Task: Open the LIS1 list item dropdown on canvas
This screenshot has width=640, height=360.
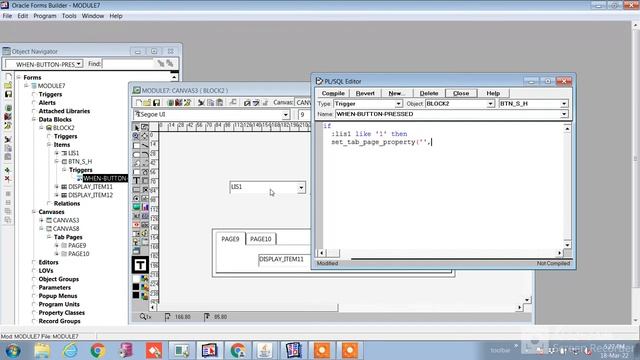Action: click(301, 187)
